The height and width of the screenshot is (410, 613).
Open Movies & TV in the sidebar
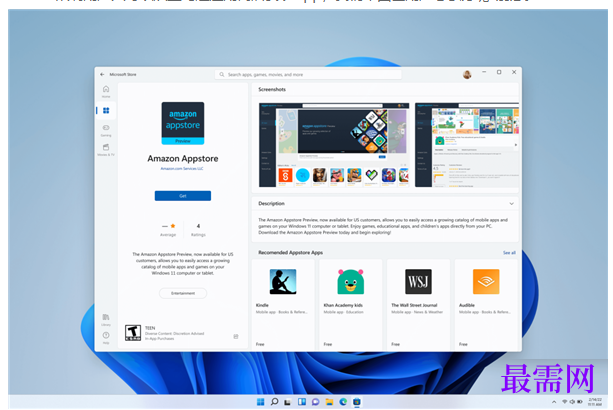106,150
